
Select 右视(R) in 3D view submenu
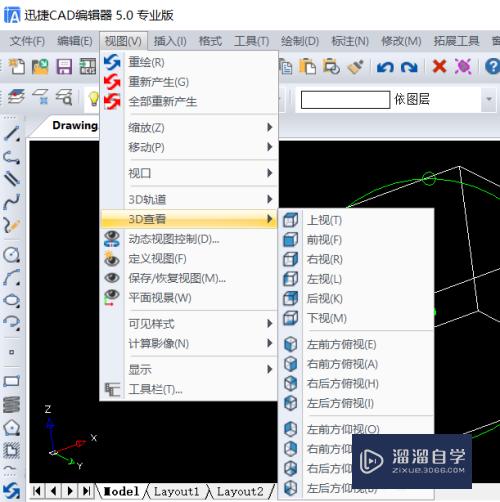356,259
